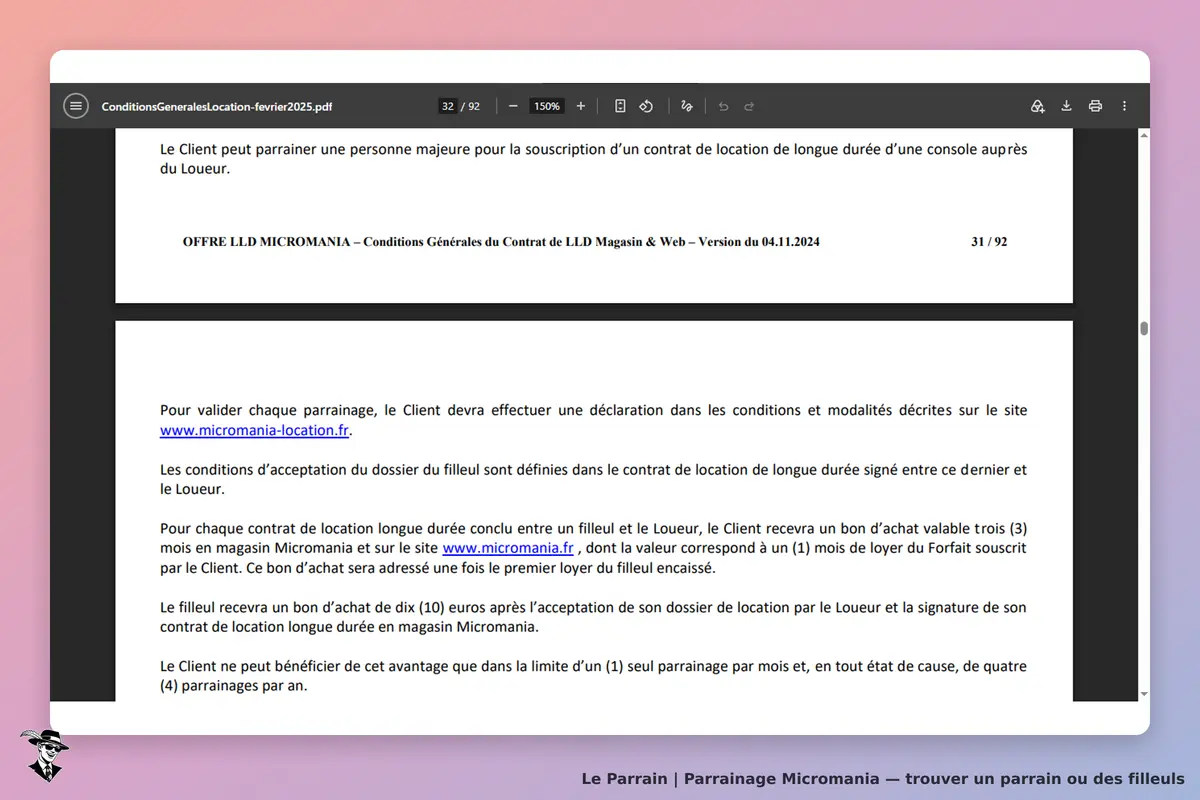1200x800 pixels.
Task: Click the redo arrow in PDF toolbar
Action: [749, 106]
